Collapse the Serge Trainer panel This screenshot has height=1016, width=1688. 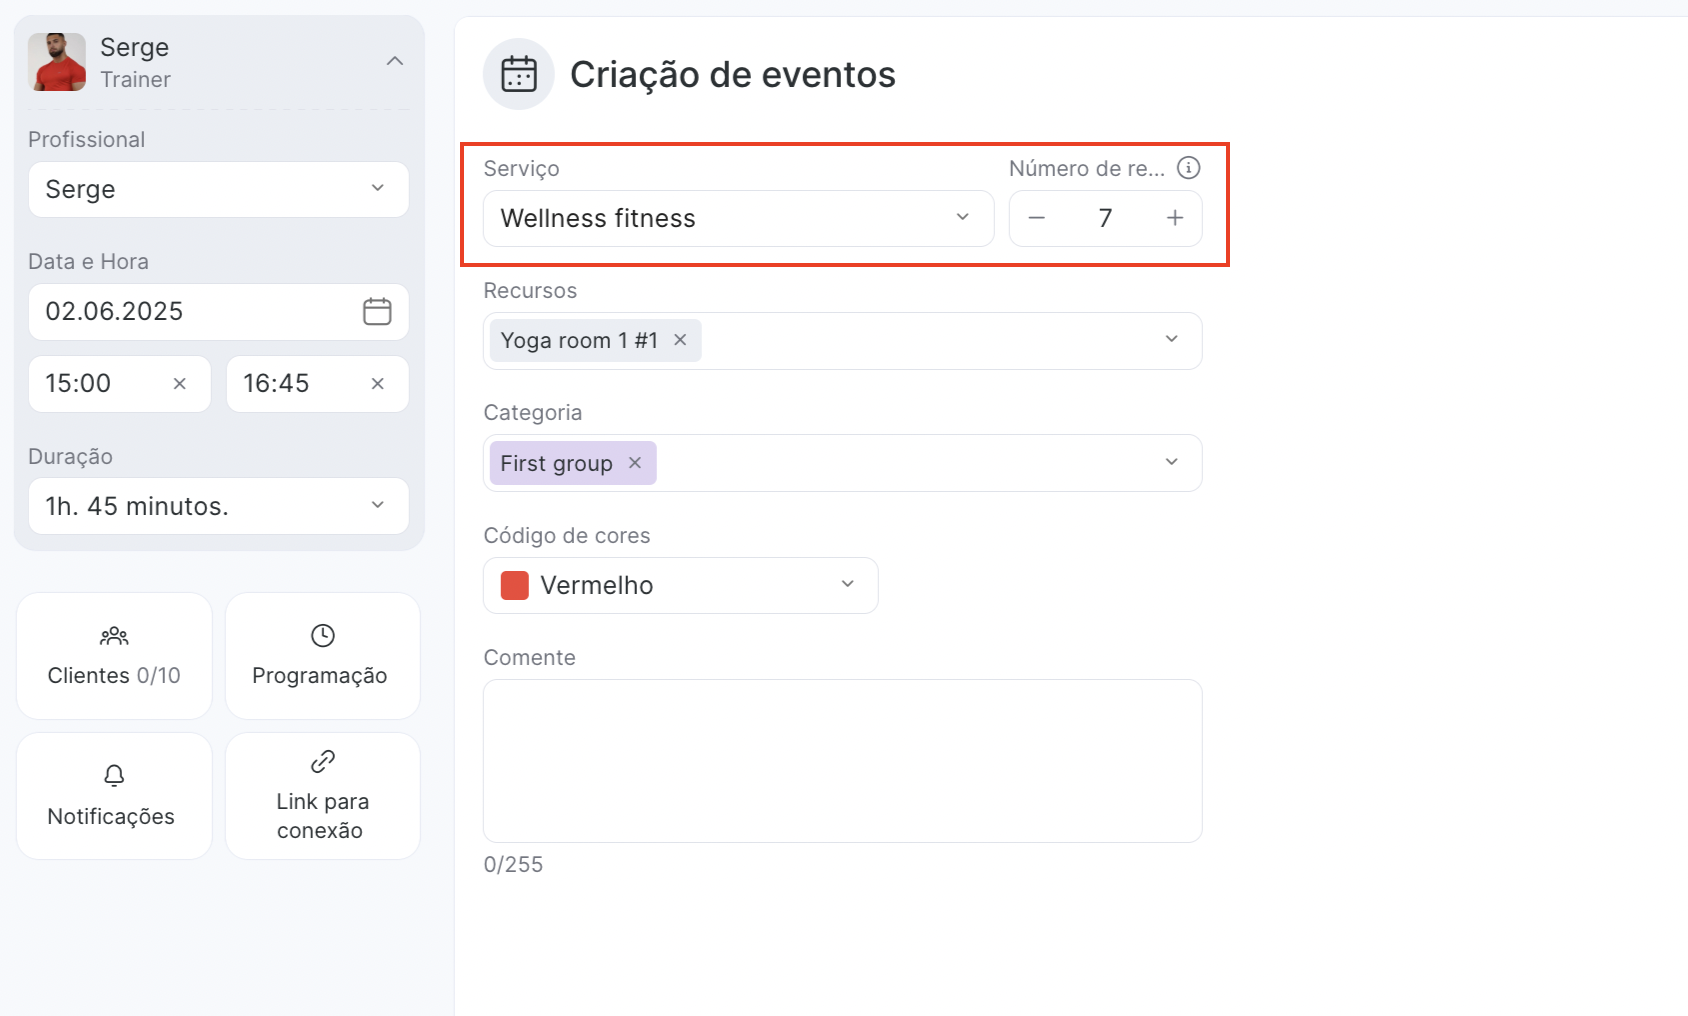click(x=395, y=61)
